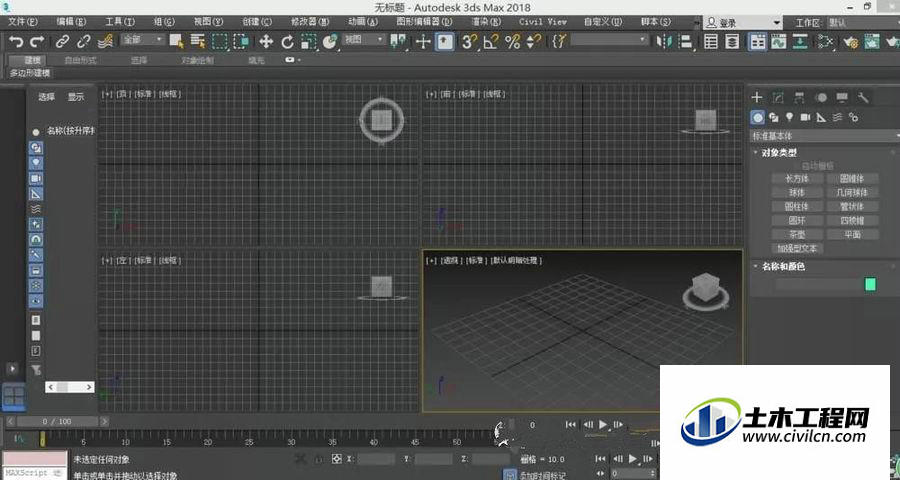The width and height of the screenshot is (900, 480).
Task: Open the selection filter 全部 dropdown
Action: pos(142,40)
